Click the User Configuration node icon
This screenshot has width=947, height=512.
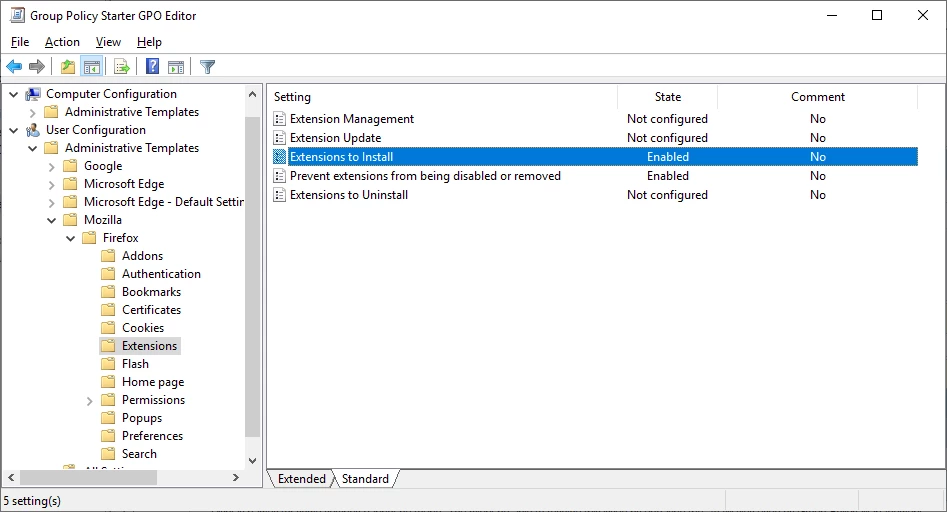pos(33,130)
